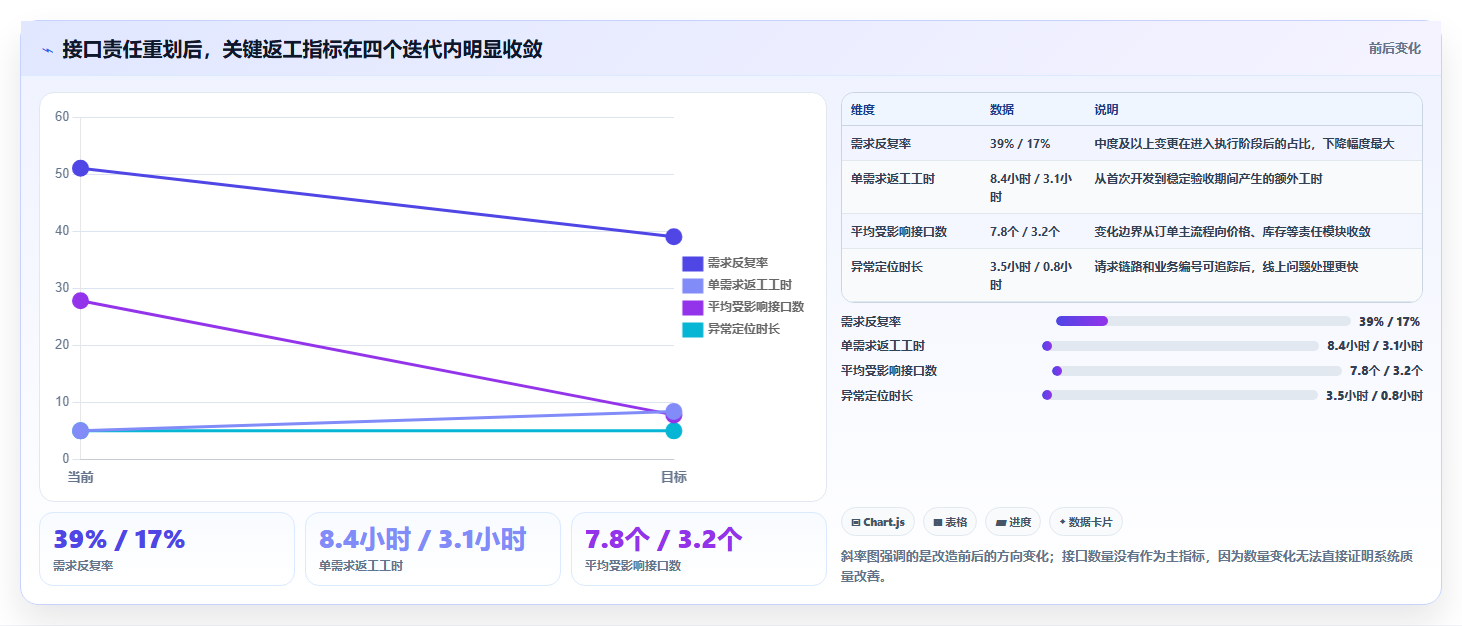Open the 8.4小时 / 3.1小时 data card
The image size is (1462, 626).
click(x=433, y=549)
